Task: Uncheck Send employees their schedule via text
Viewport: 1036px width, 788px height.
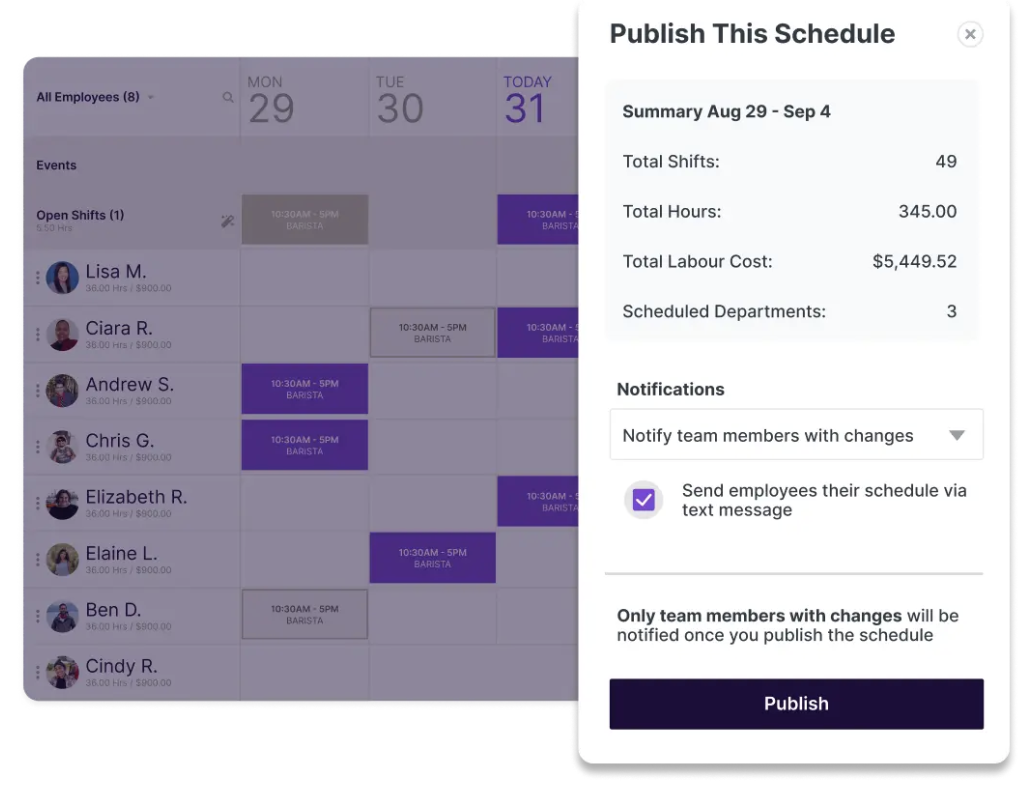Action: pyautogui.click(x=644, y=500)
